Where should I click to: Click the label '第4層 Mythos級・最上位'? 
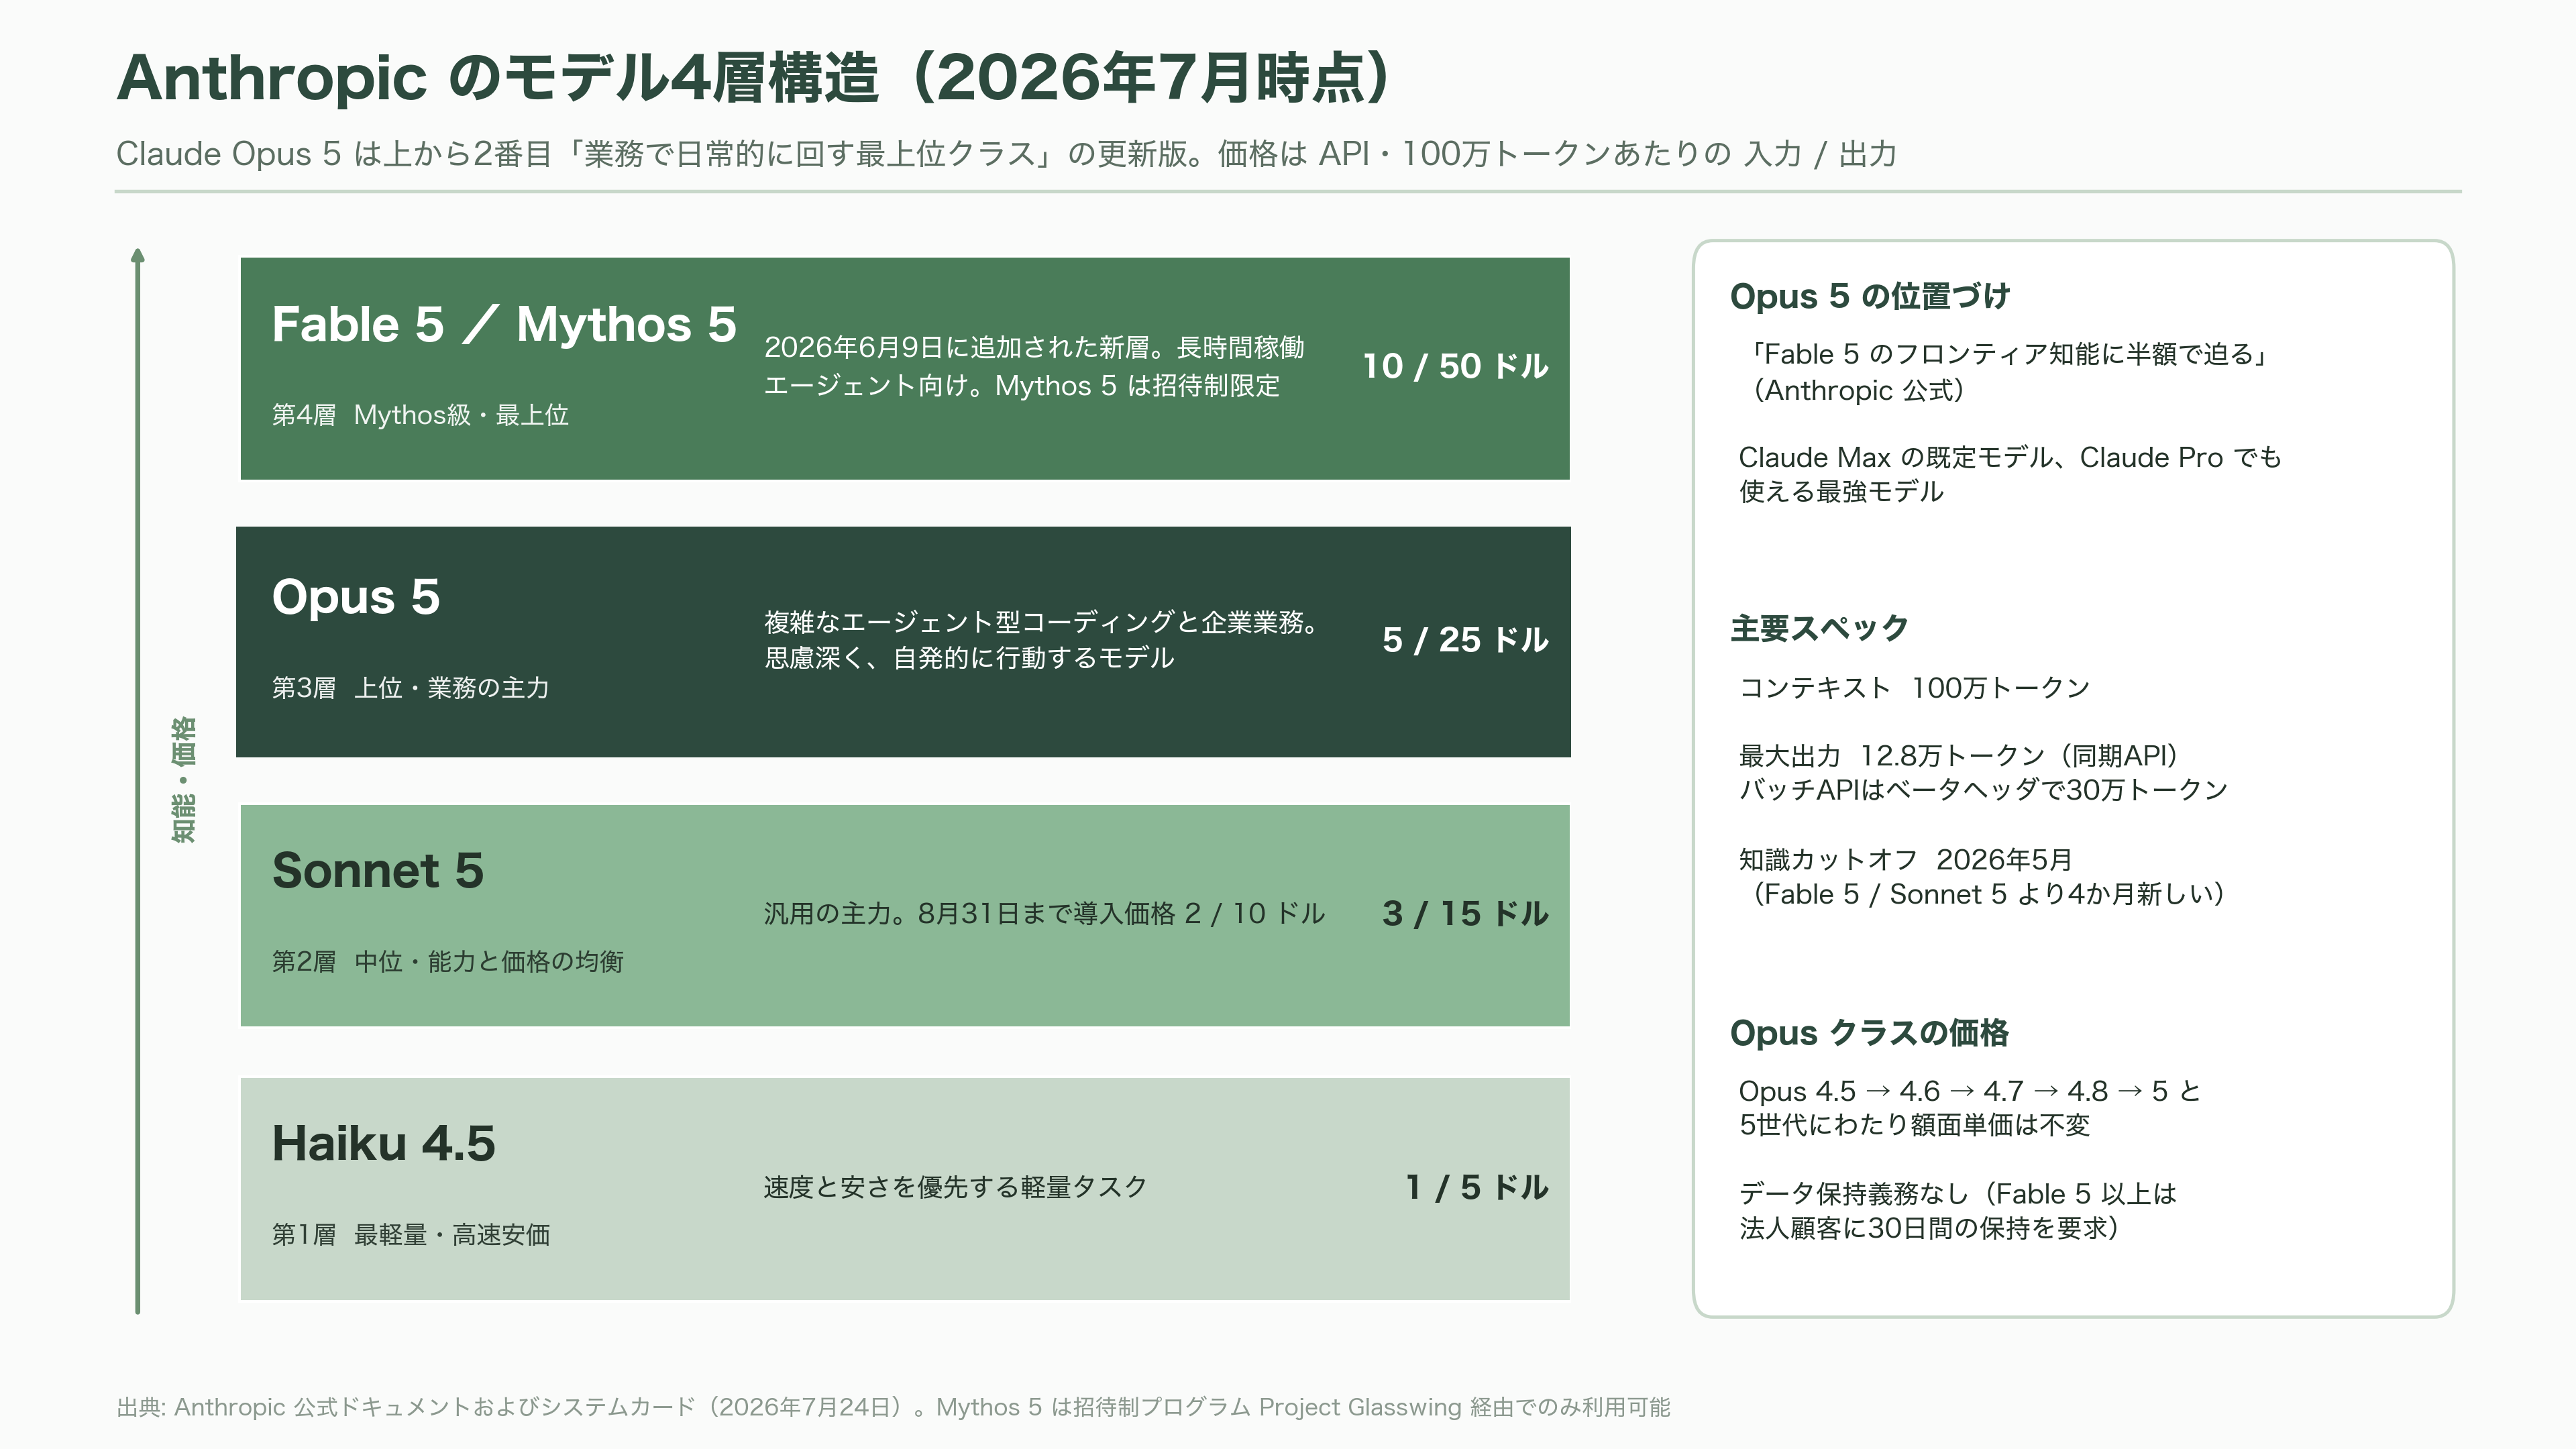point(420,415)
